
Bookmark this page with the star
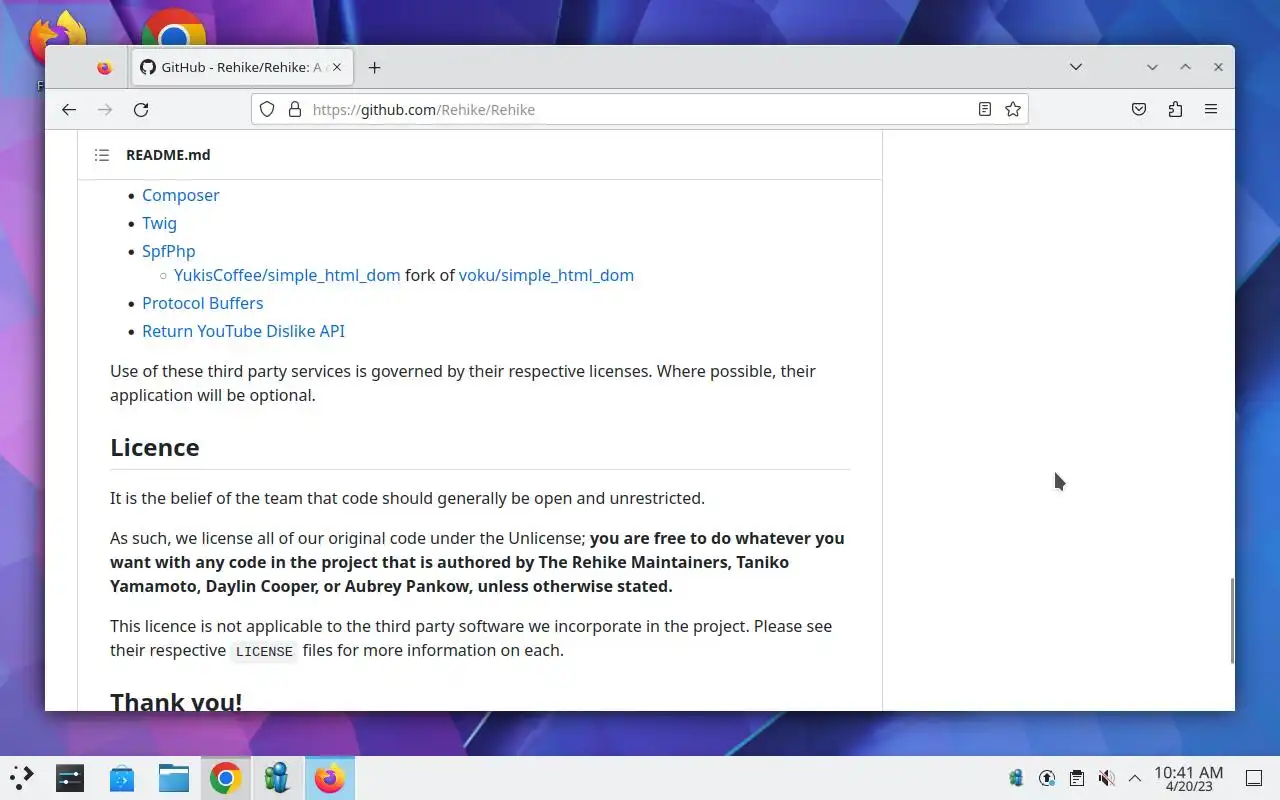[1013, 110]
